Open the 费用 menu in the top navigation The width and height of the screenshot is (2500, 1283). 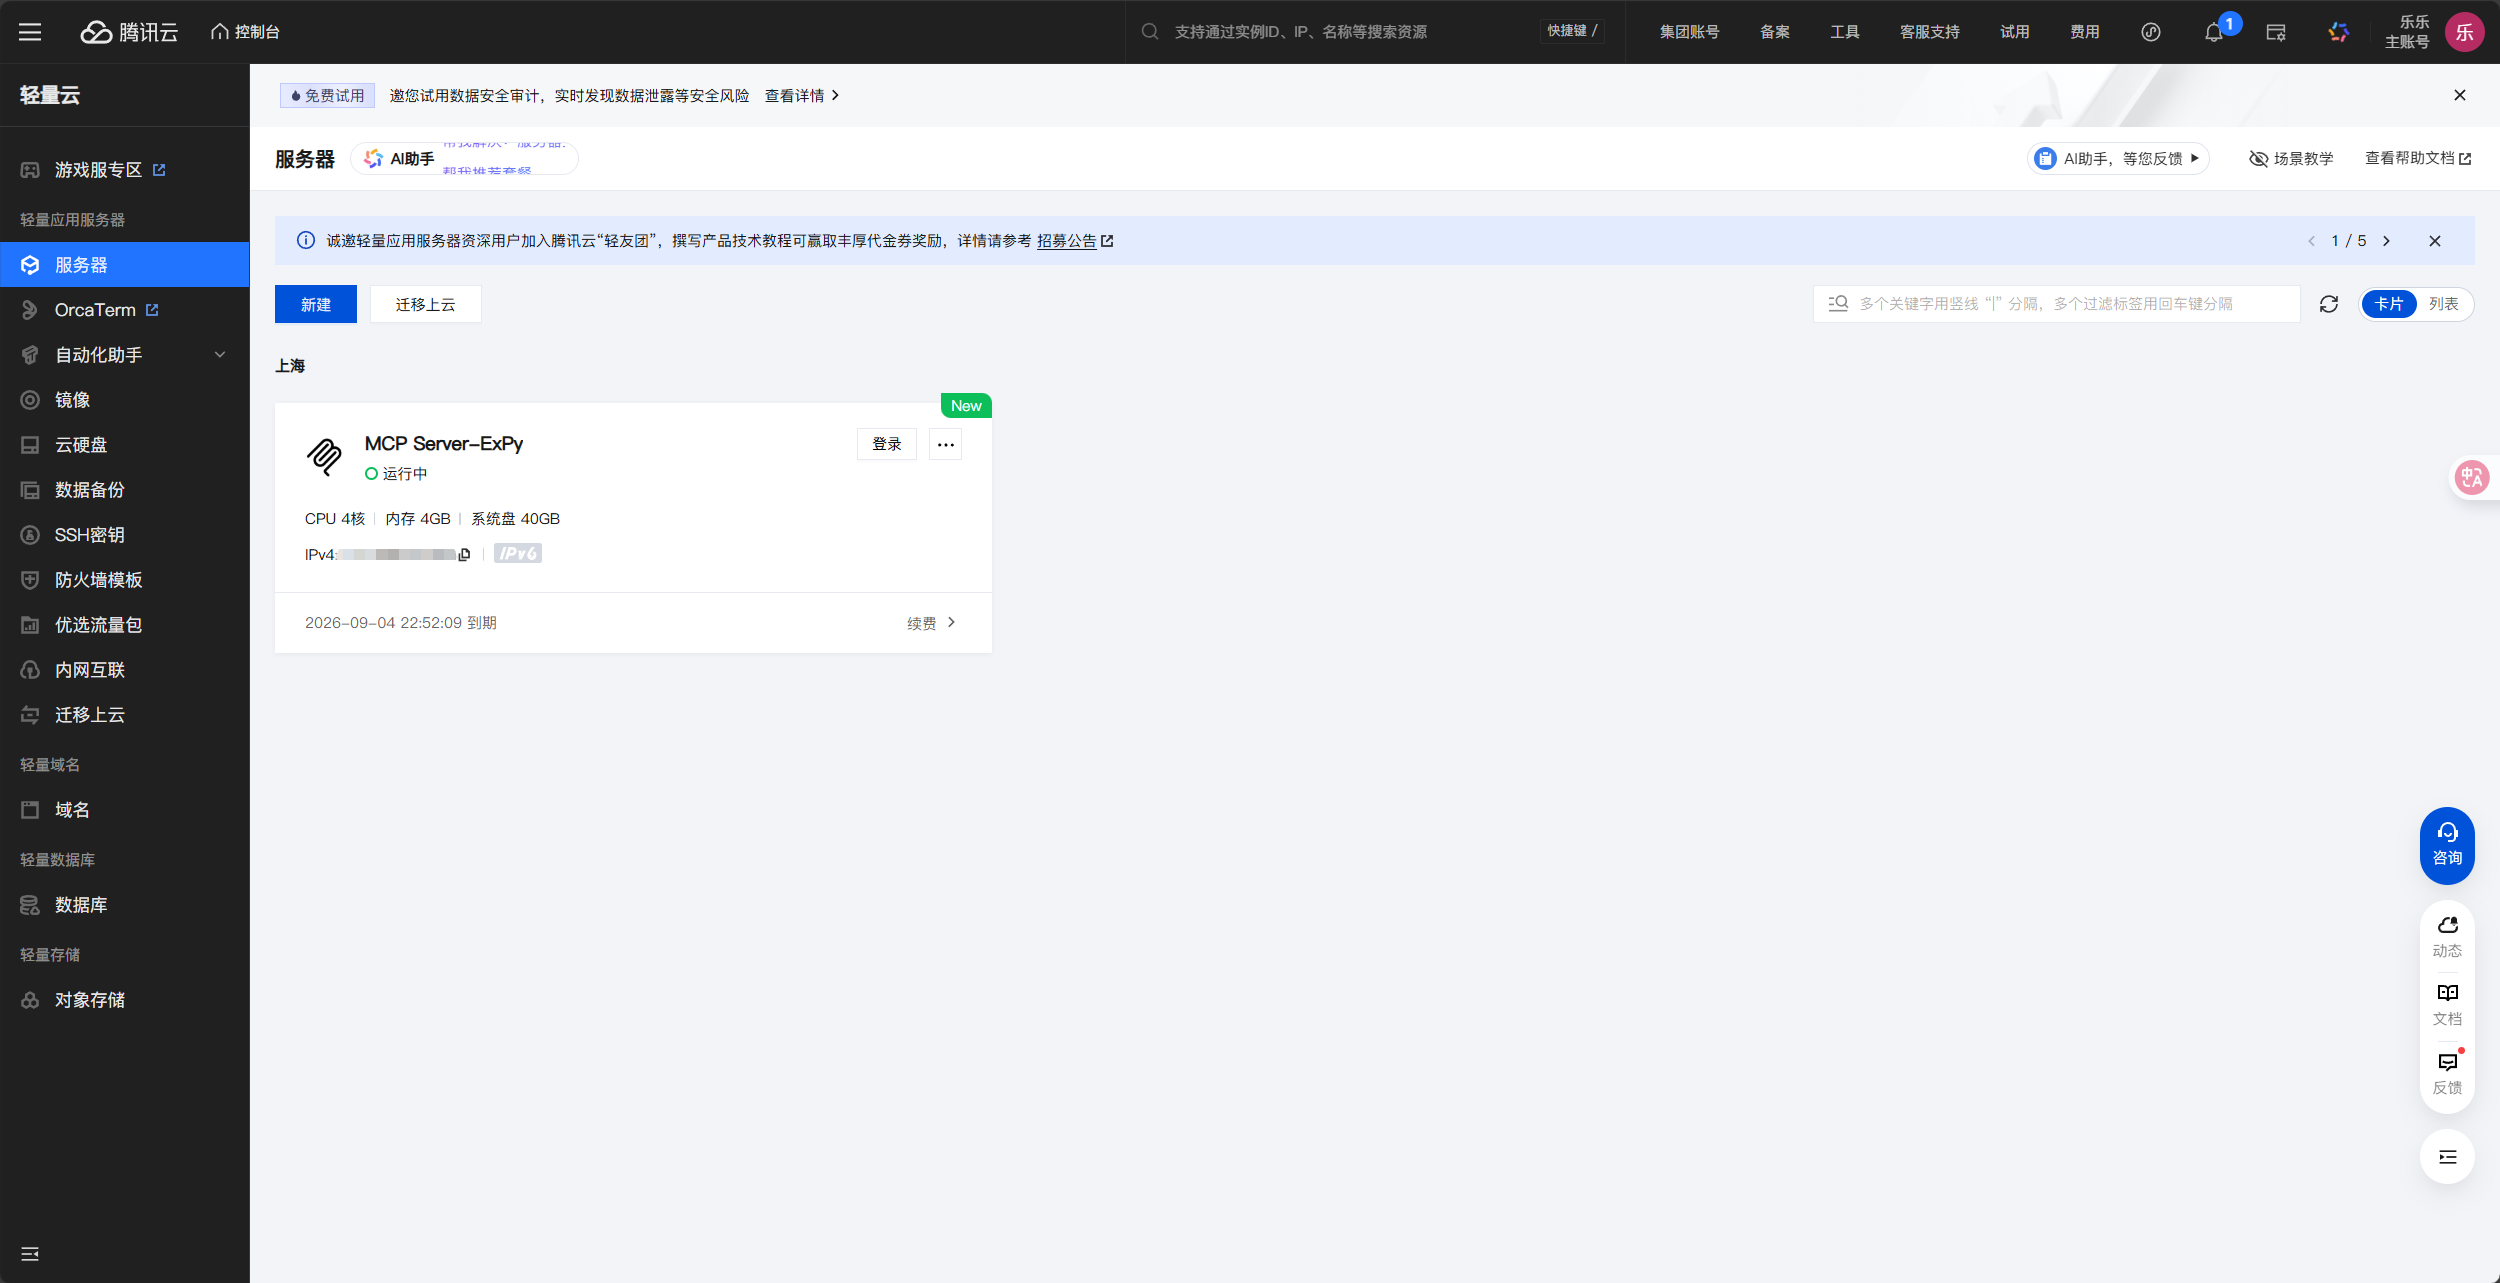[2084, 32]
